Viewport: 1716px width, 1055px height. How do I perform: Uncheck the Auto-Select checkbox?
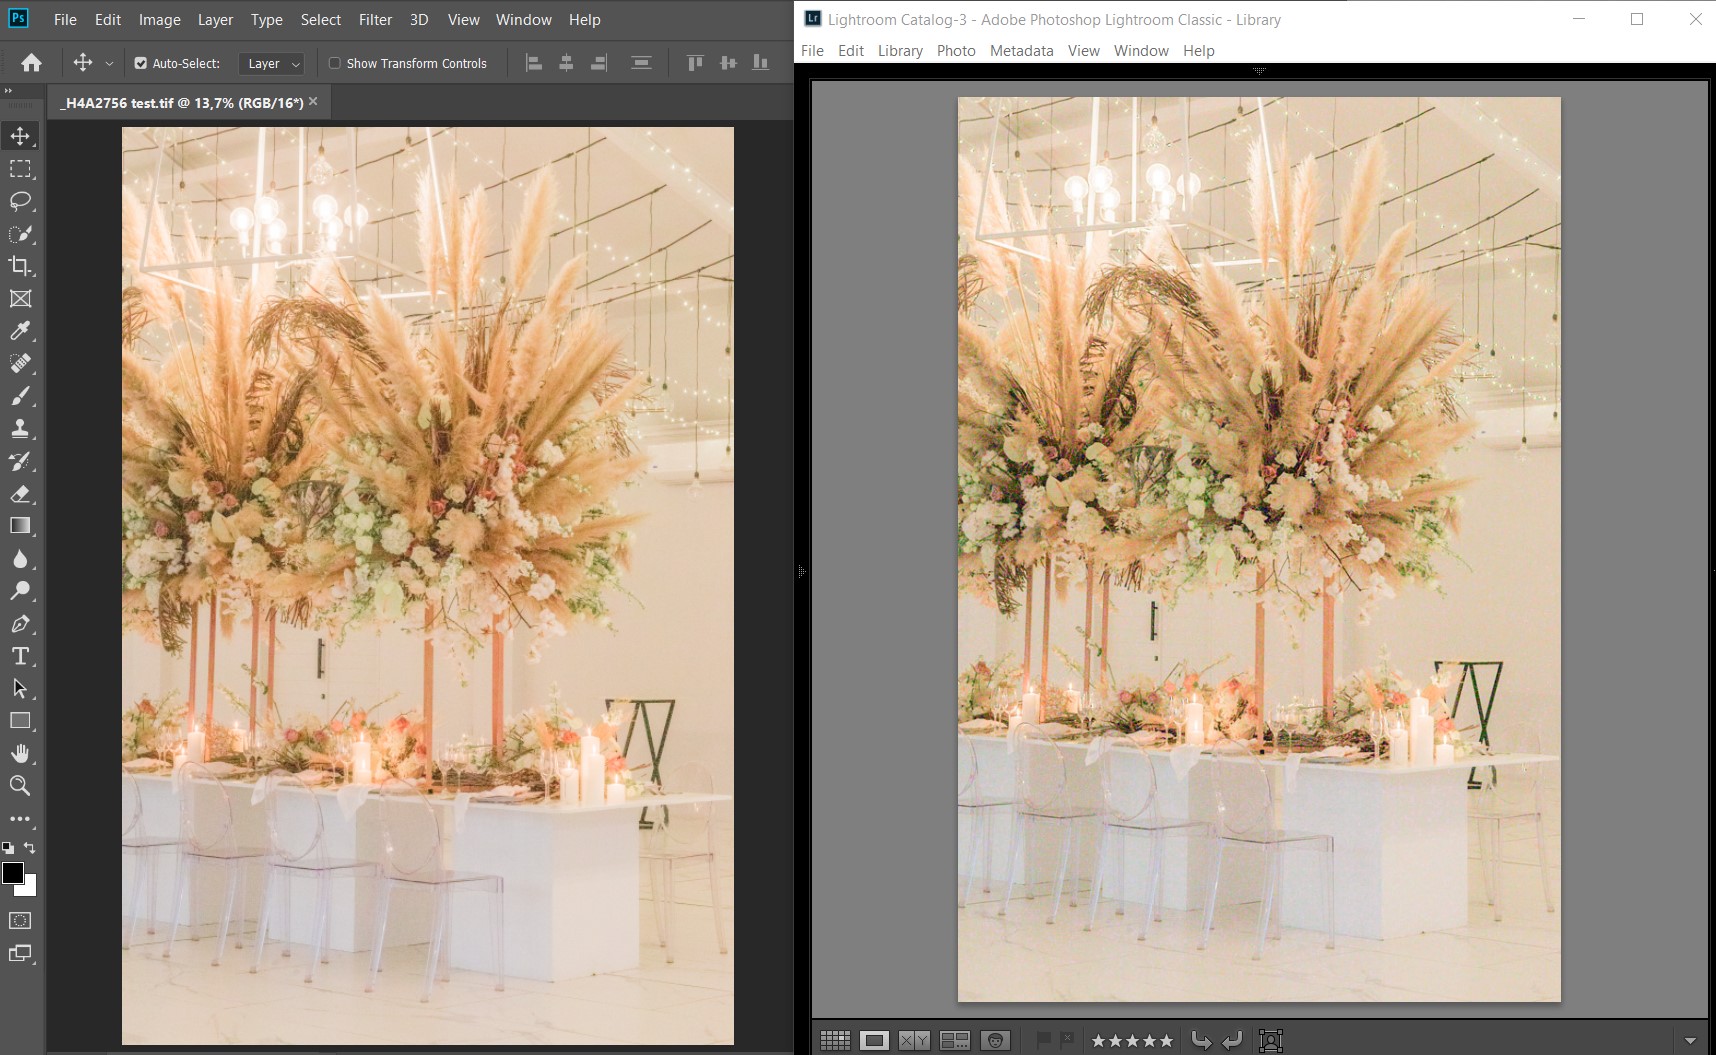(141, 63)
